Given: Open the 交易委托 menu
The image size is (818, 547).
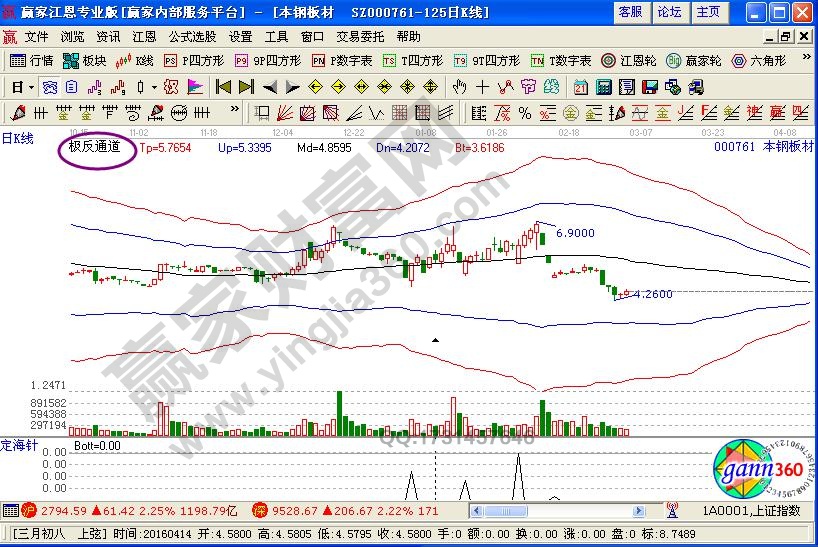Looking at the screenshot, I should [x=360, y=37].
